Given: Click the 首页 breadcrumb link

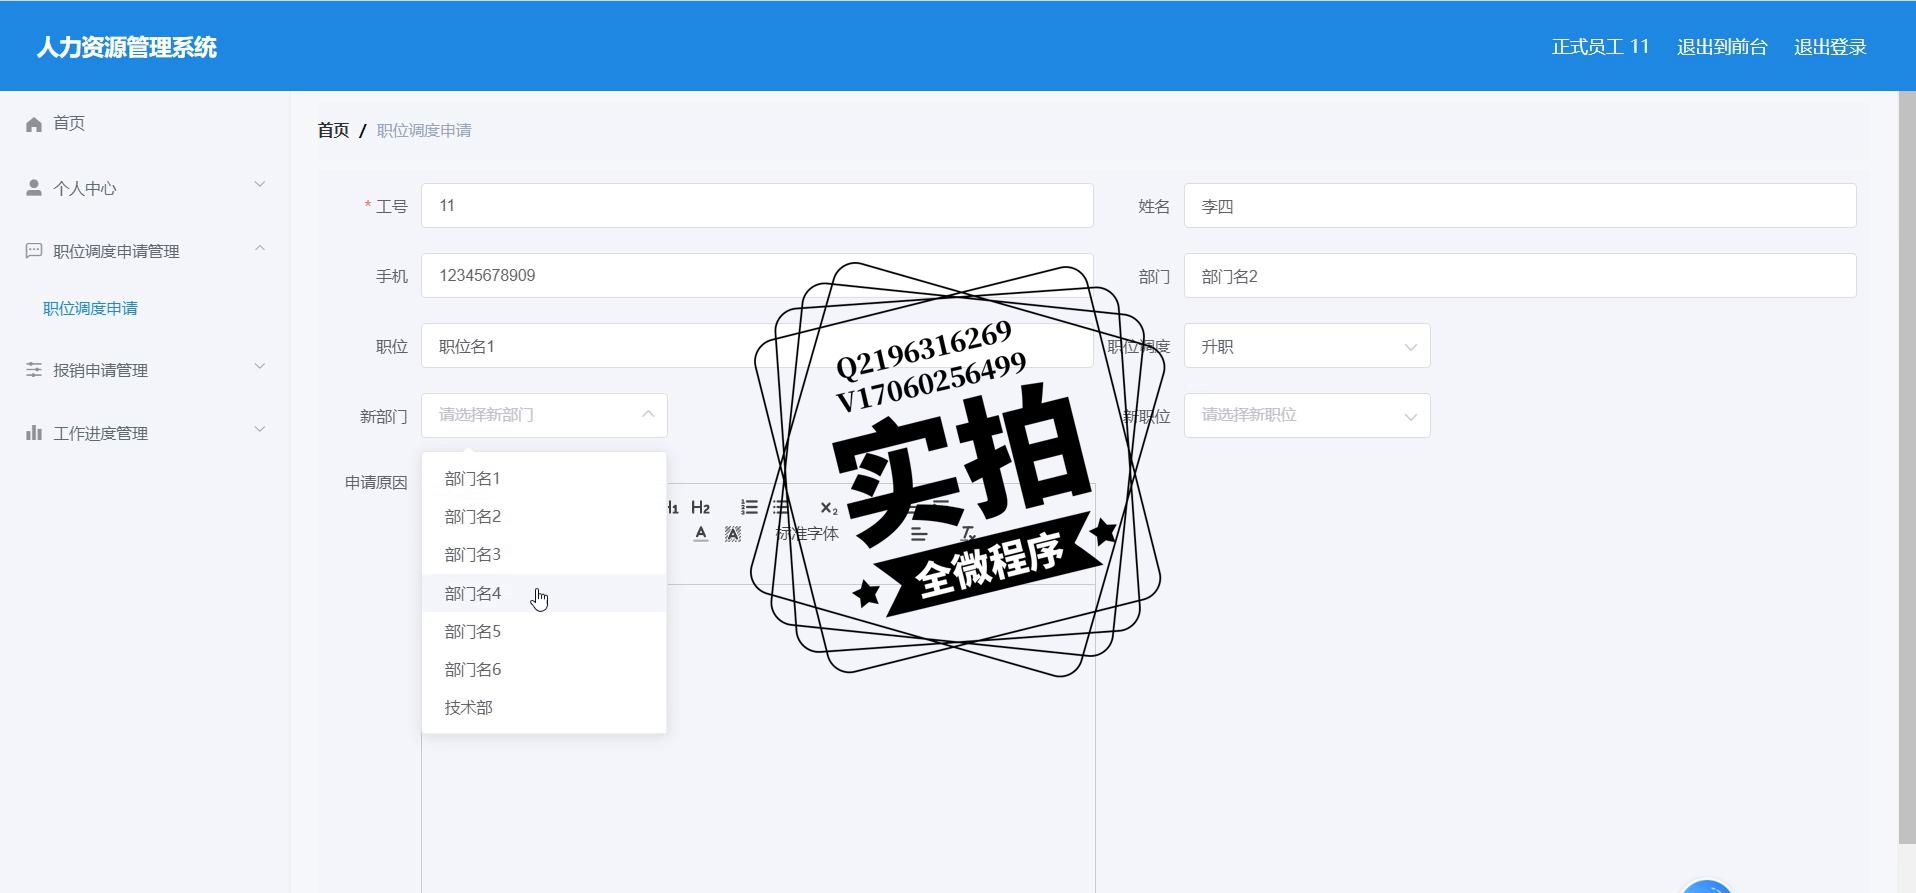Looking at the screenshot, I should [x=333, y=130].
